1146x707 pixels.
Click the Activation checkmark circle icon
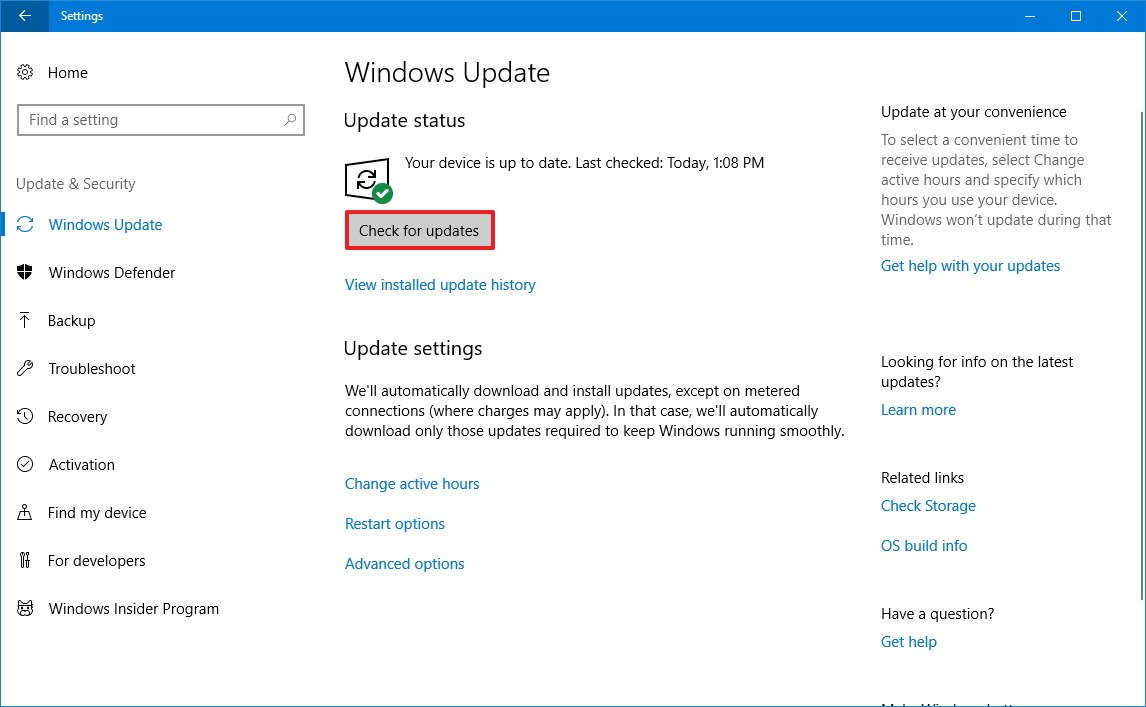click(25, 464)
